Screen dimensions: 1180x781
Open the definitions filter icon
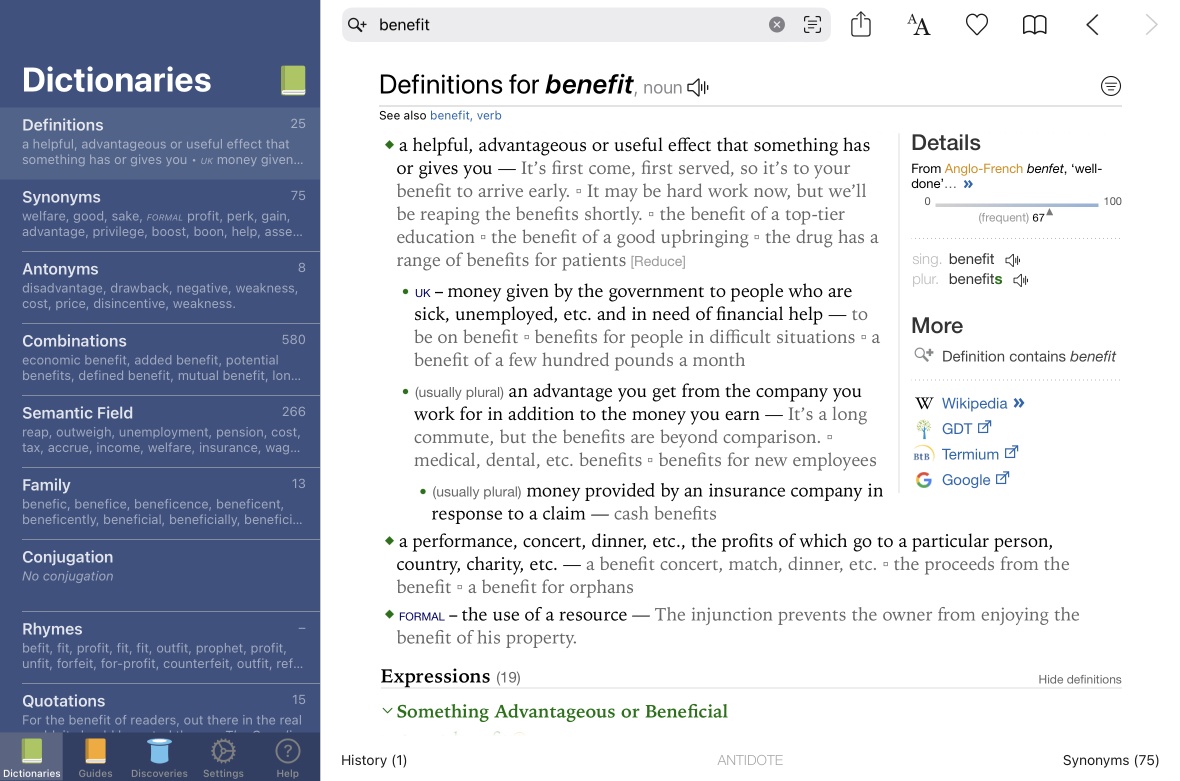click(x=1110, y=87)
